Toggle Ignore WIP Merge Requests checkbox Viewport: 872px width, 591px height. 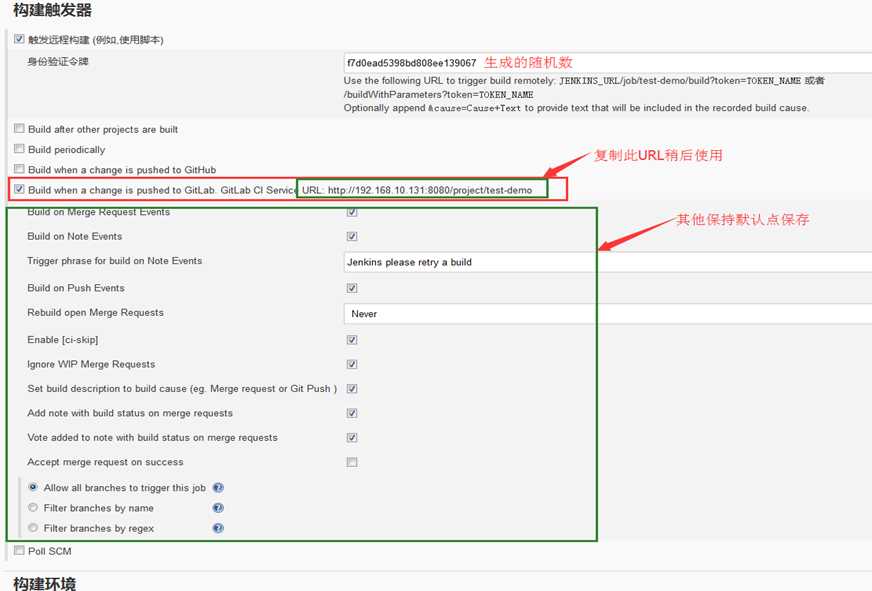coord(352,364)
